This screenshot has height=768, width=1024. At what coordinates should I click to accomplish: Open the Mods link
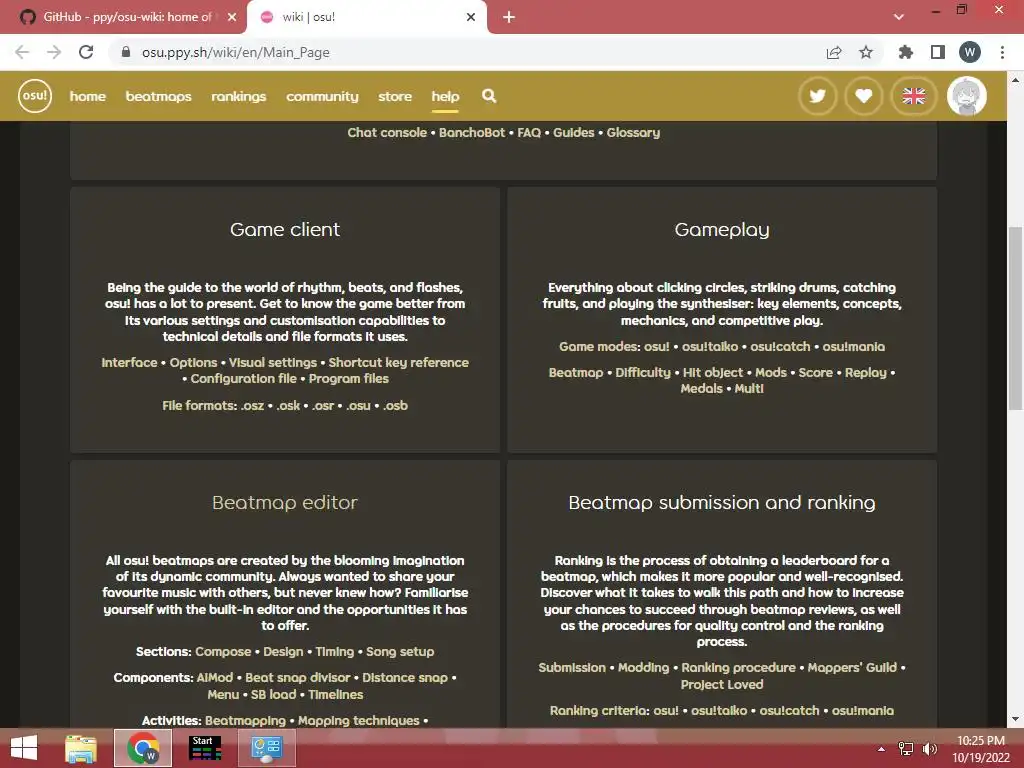point(771,373)
